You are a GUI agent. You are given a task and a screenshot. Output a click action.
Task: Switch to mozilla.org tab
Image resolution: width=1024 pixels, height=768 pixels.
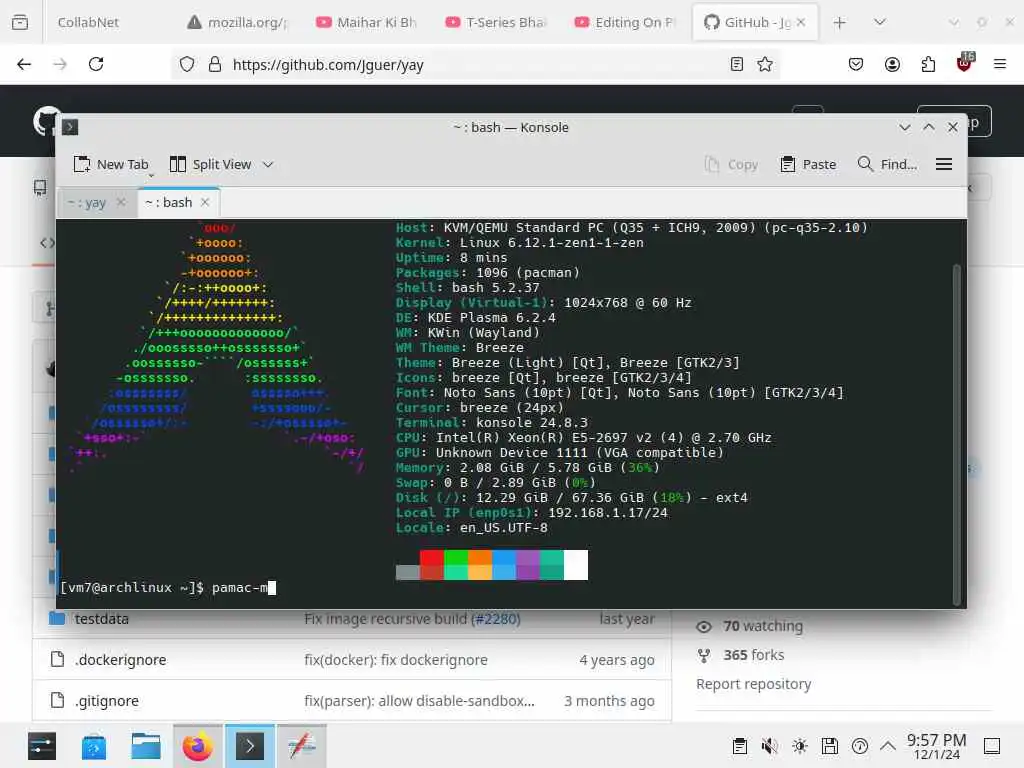coord(238,22)
